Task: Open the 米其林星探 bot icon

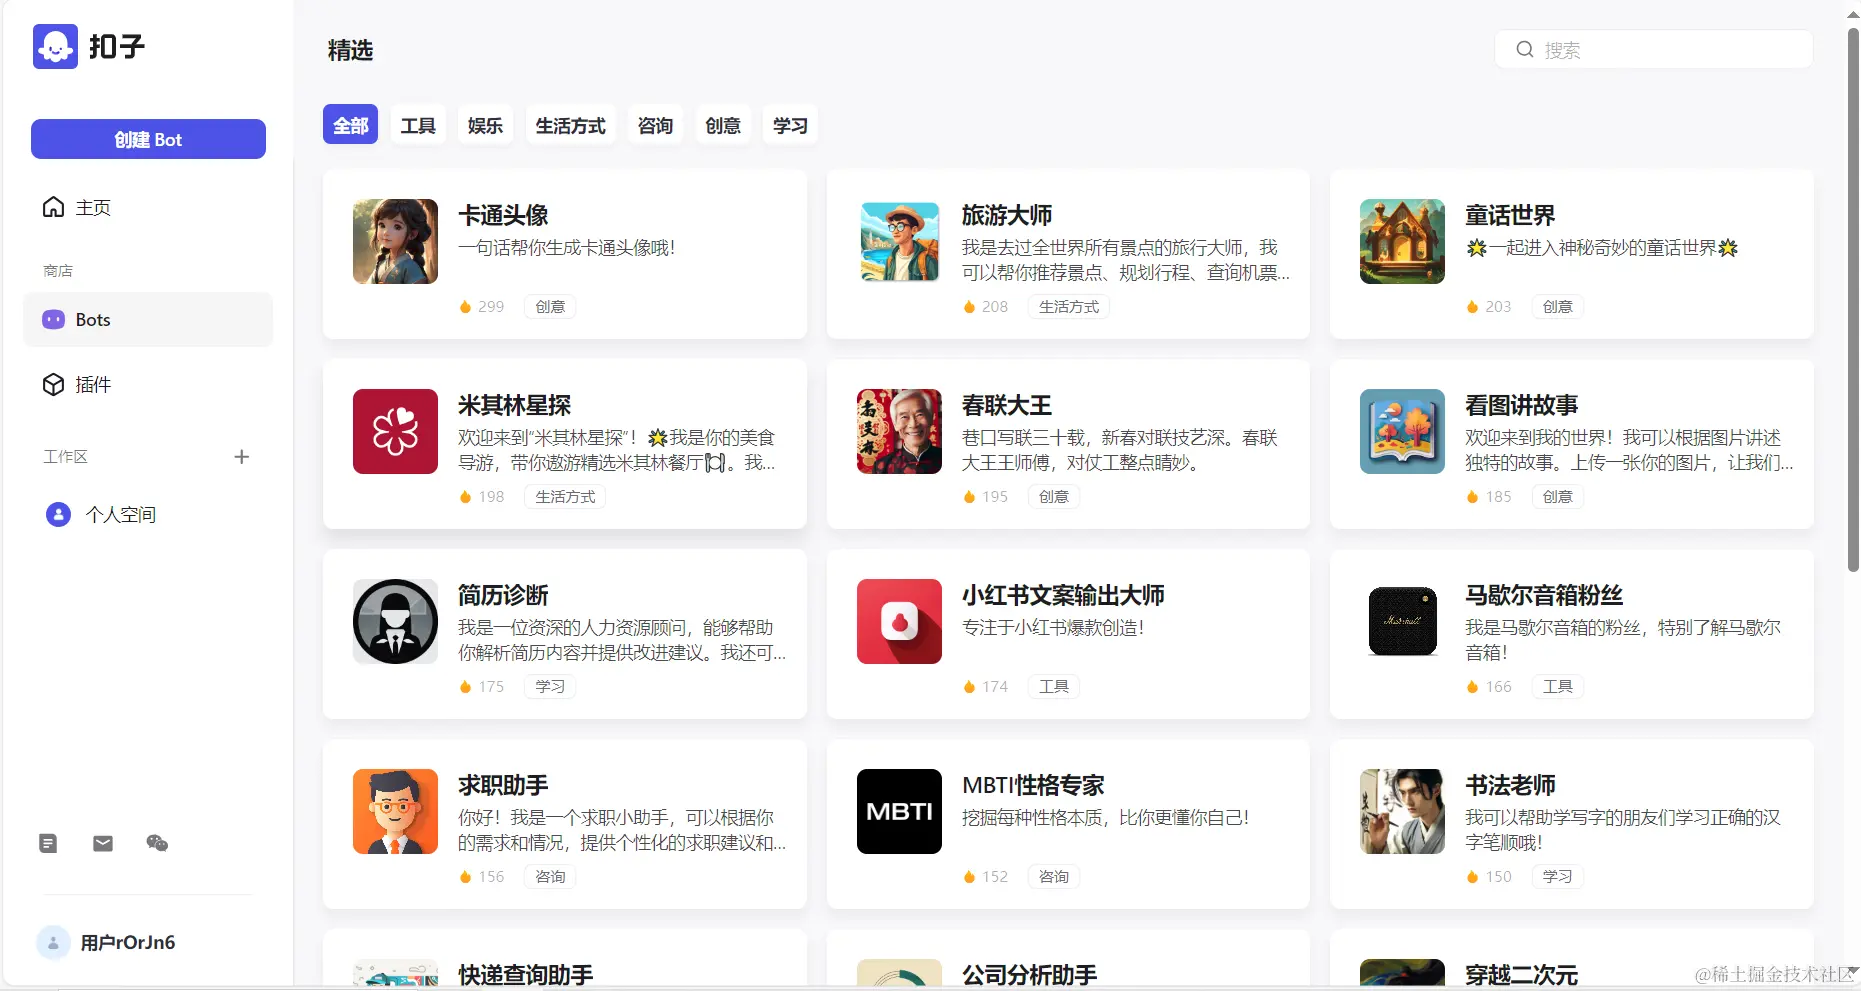Action: coord(395,431)
